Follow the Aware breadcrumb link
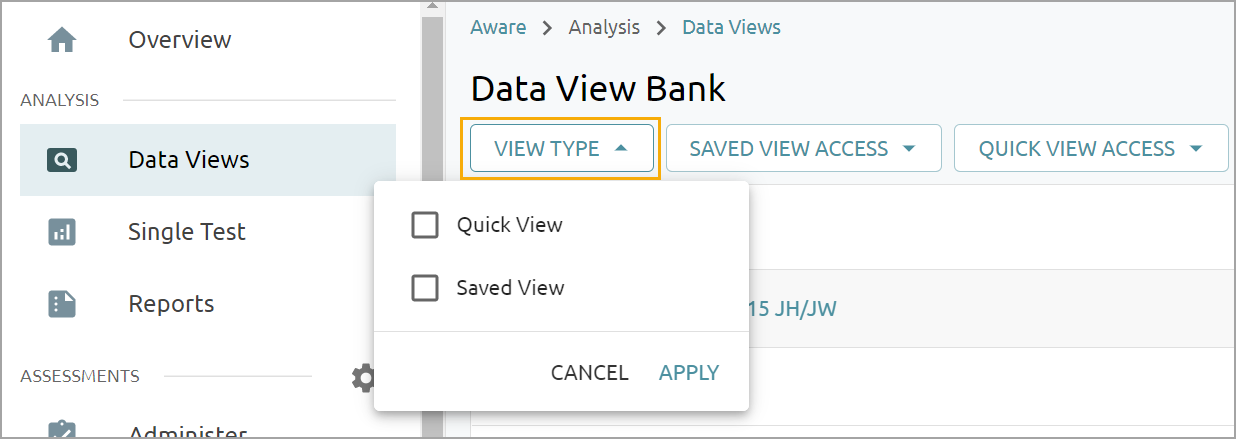The width and height of the screenshot is (1236, 439). pos(498,28)
